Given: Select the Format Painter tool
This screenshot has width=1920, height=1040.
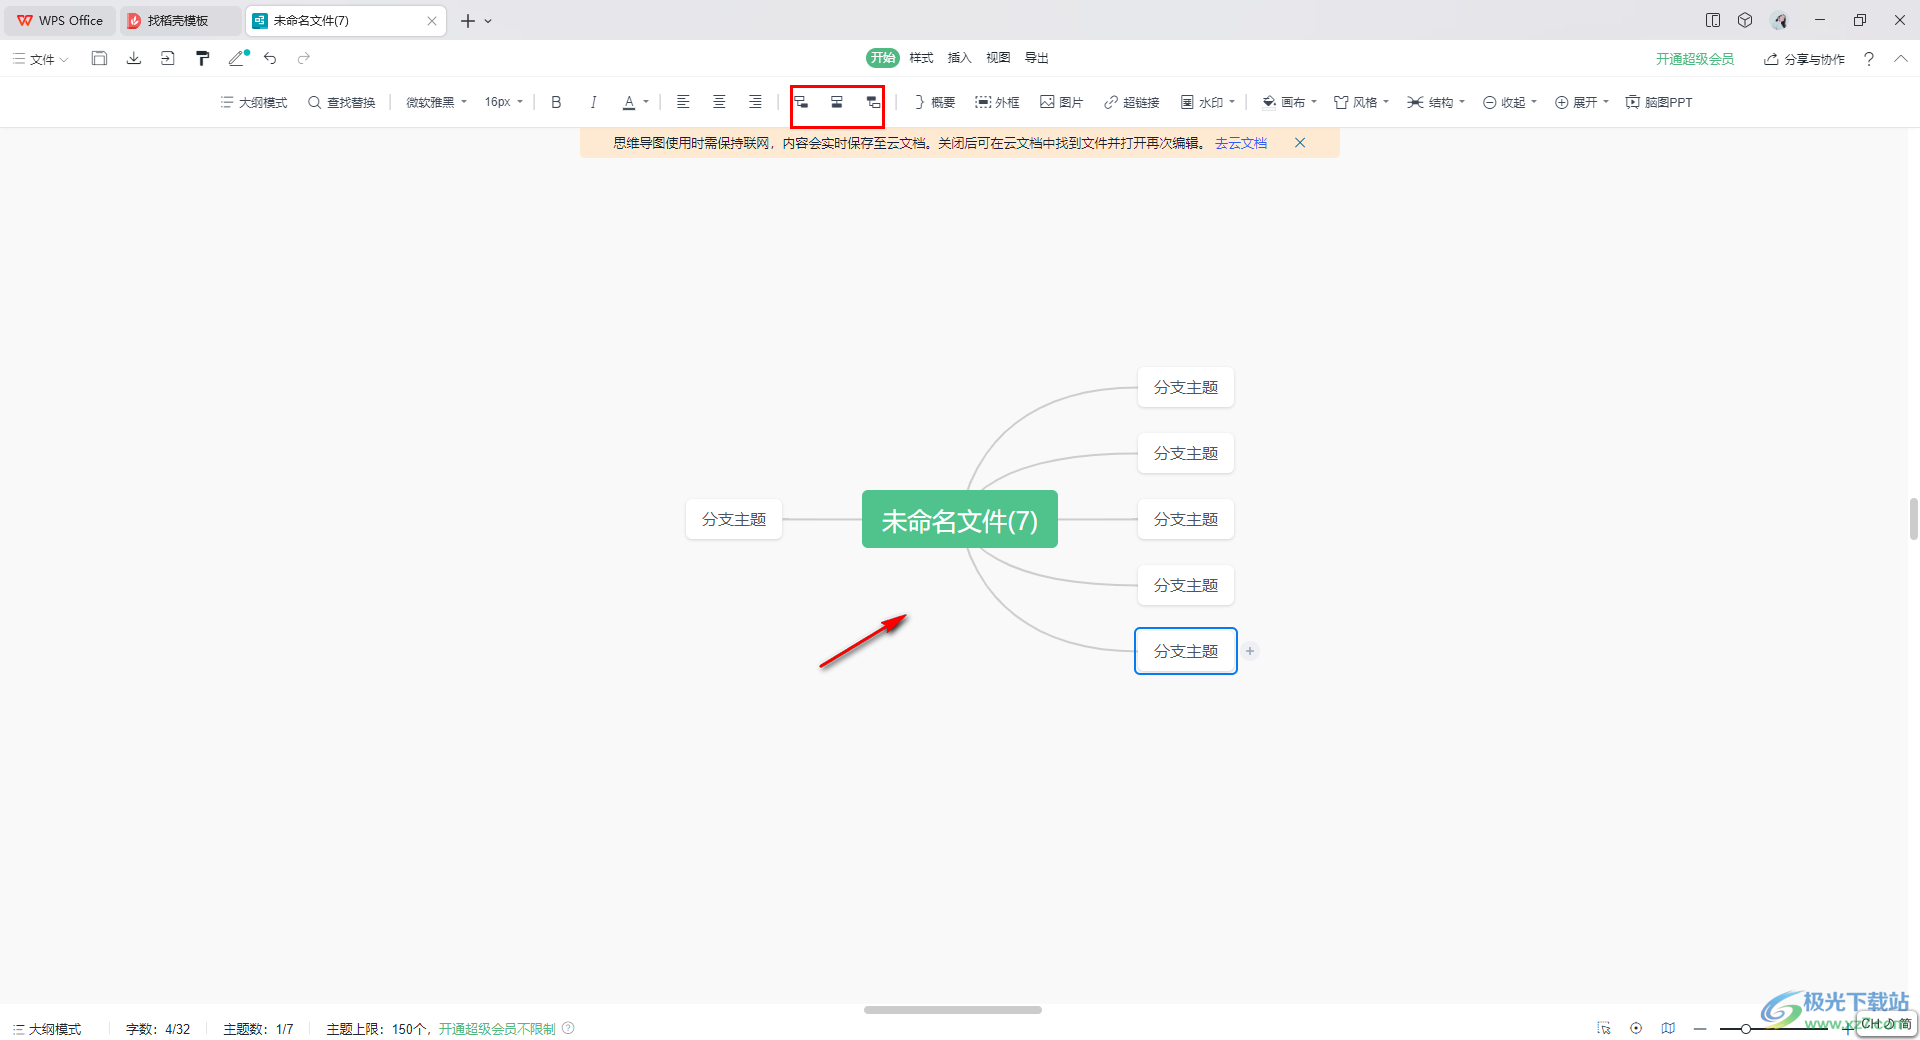Looking at the screenshot, I should point(203,58).
